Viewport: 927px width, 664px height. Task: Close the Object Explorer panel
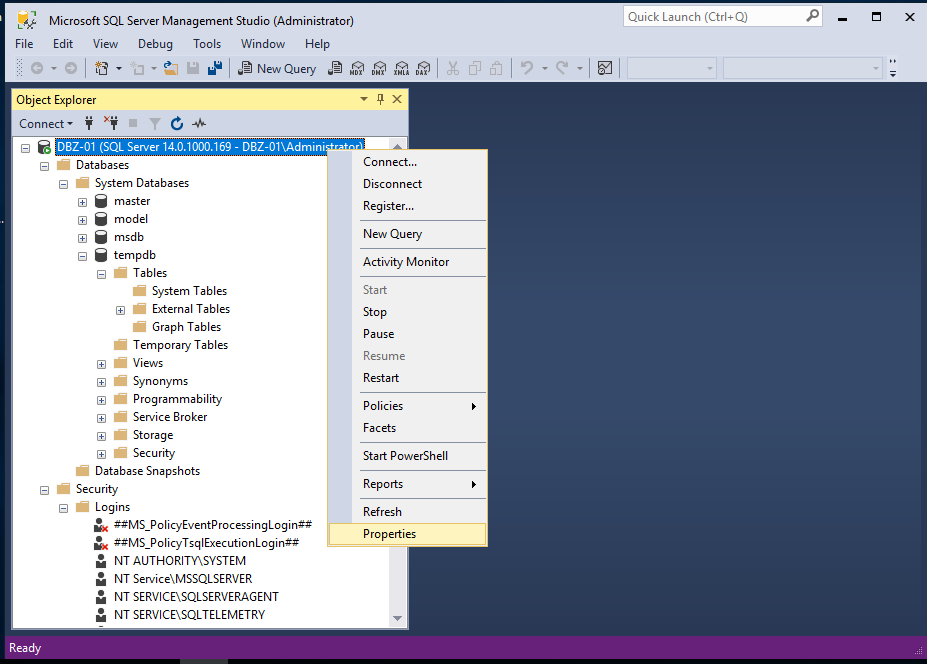point(397,99)
